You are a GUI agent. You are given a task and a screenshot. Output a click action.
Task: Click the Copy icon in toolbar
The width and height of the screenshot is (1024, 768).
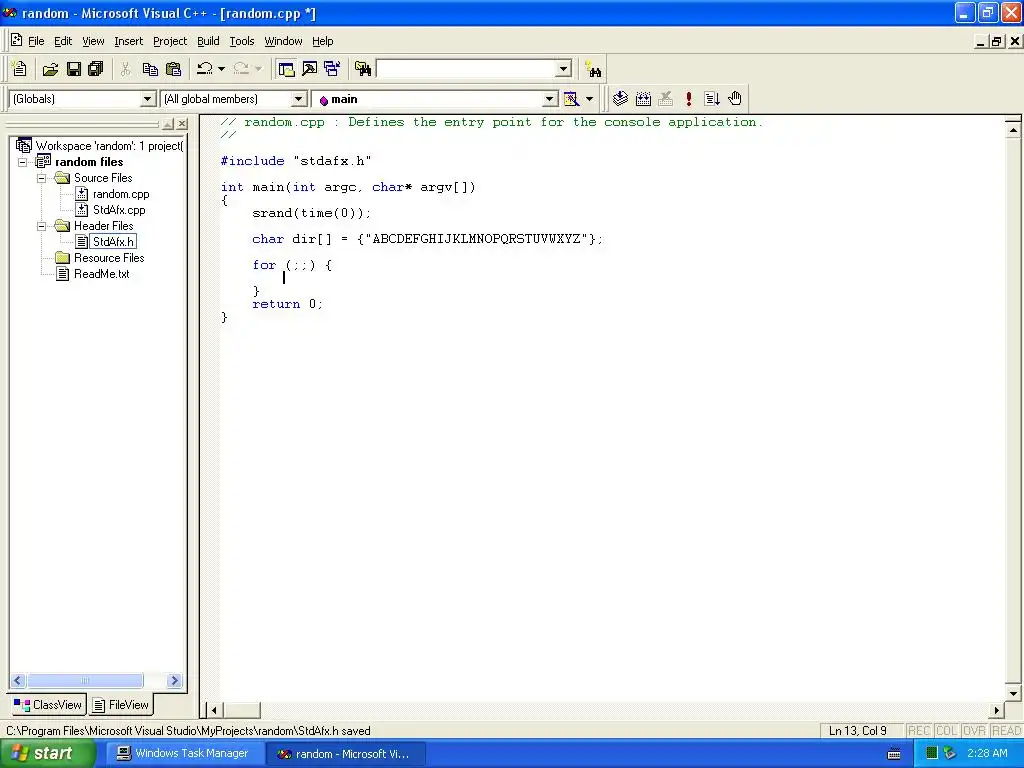[150, 69]
